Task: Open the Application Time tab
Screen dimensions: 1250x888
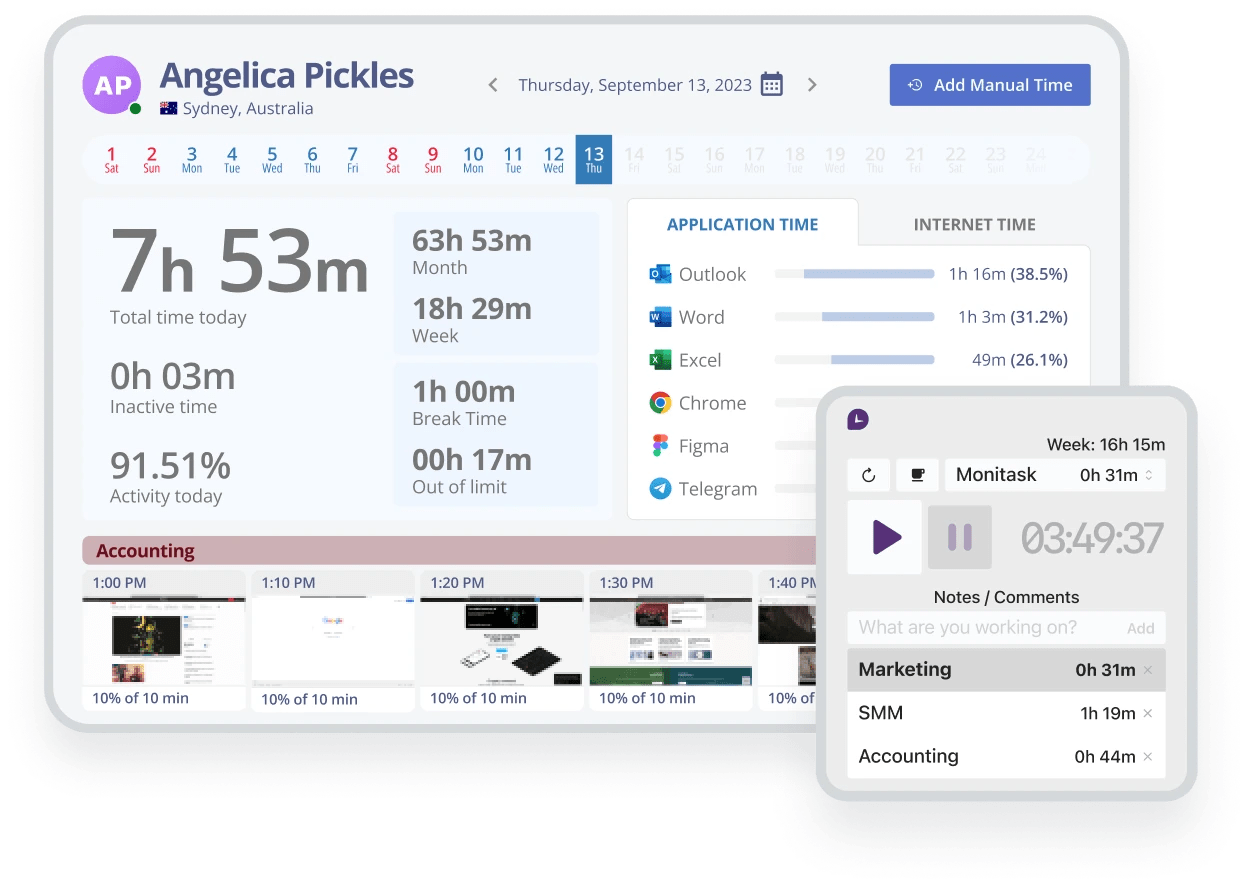Action: [743, 224]
